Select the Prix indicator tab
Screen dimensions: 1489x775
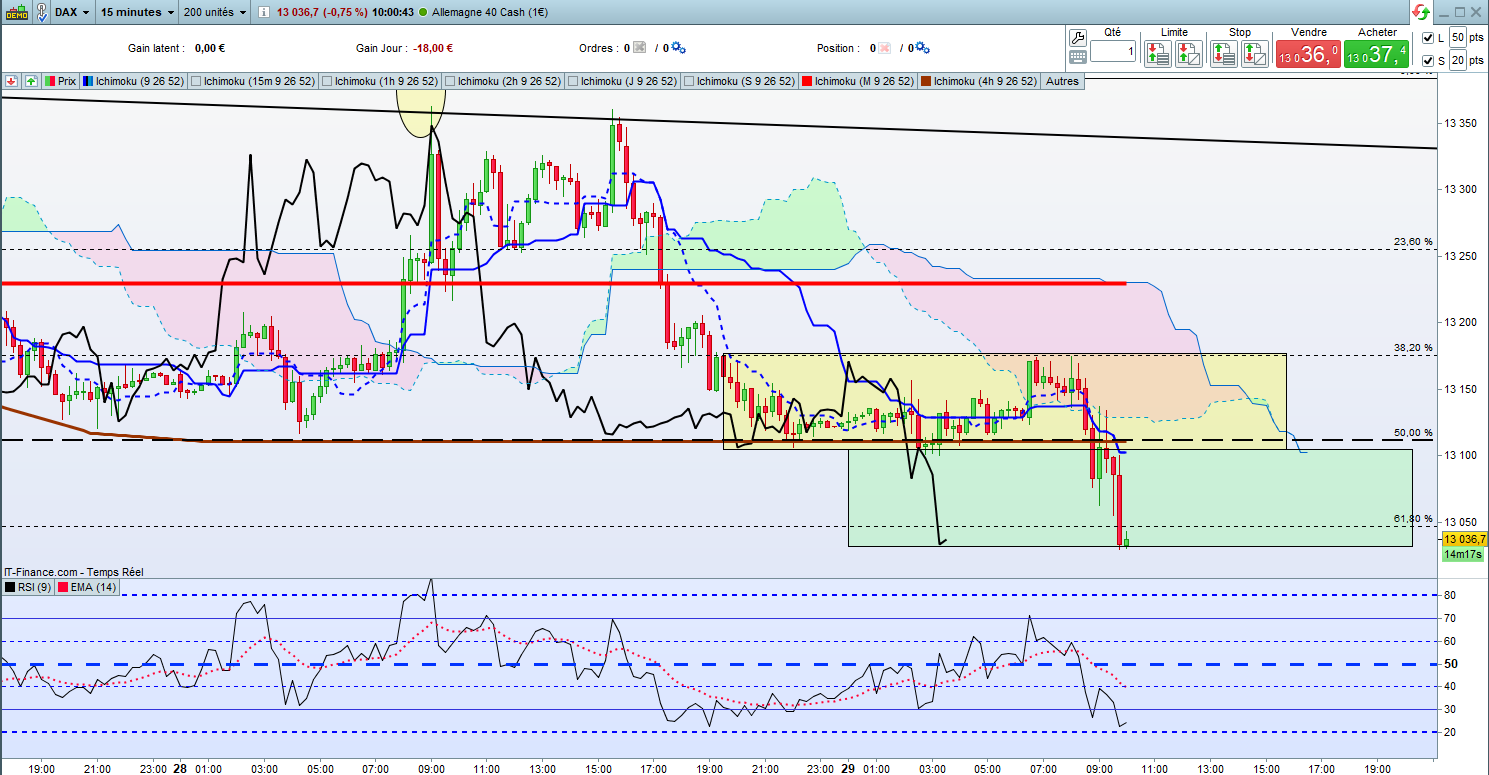(x=62, y=81)
